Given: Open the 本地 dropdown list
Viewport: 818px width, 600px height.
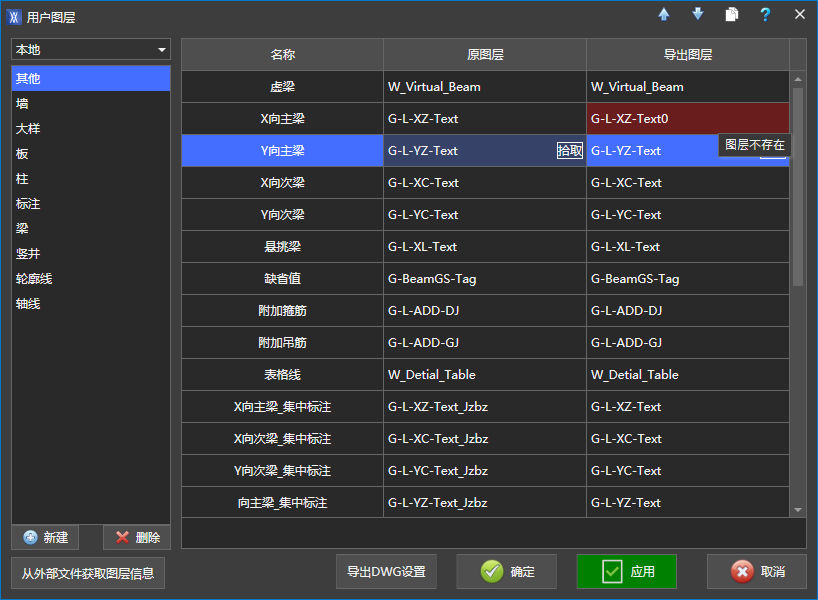Looking at the screenshot, I should pyautogui.click(x=91, y=50).
